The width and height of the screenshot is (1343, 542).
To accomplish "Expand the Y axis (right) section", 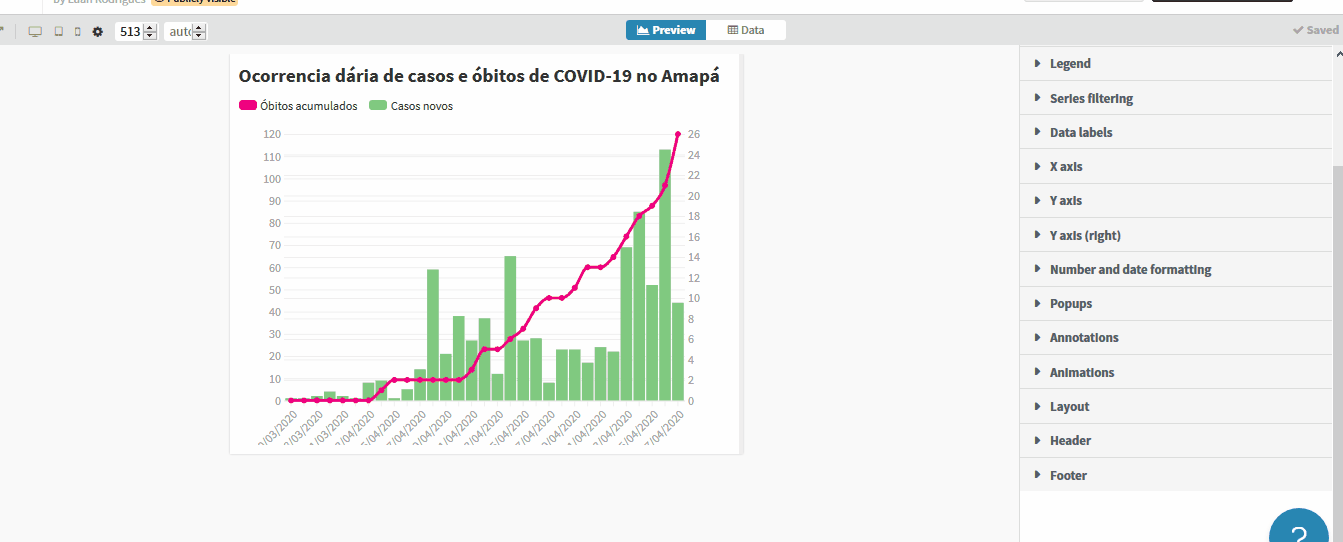I will click(x=1085, y=236).
